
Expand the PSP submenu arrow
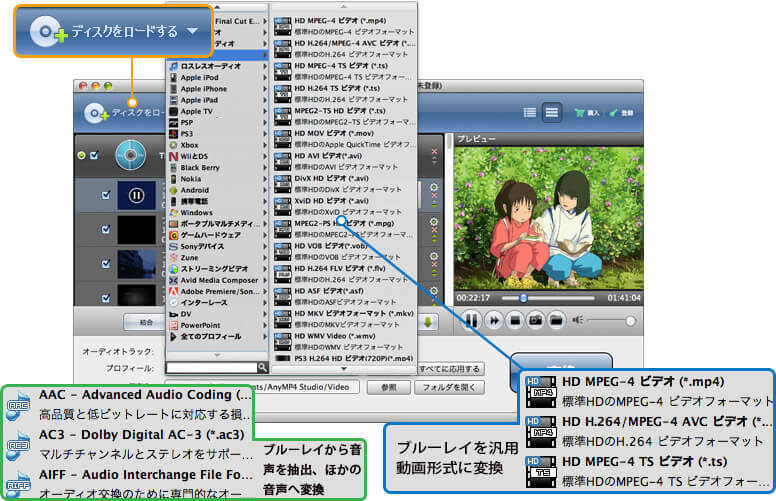(265, 123)
